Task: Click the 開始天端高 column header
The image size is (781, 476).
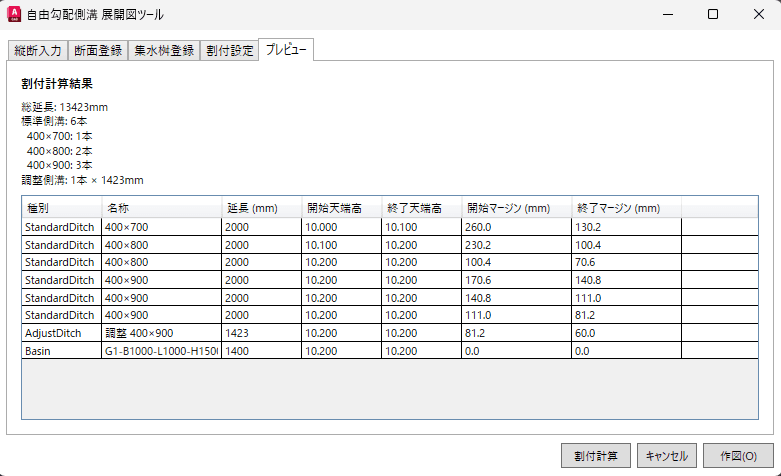Action: [x=340, y=208]
